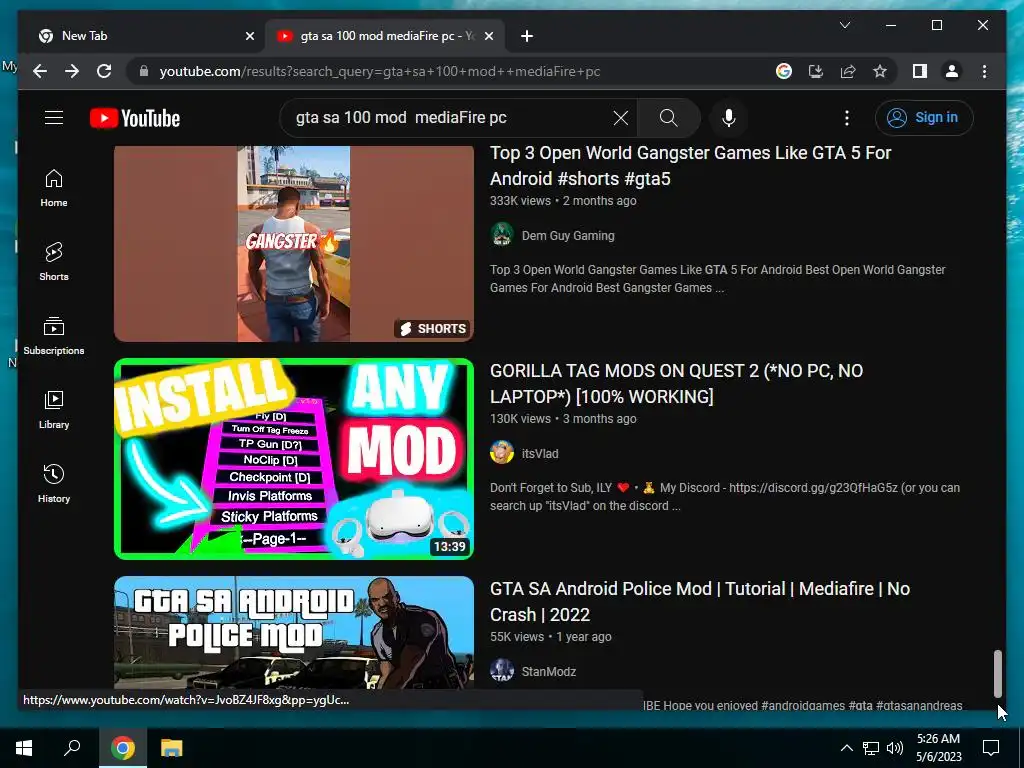Open Shorts from the sidebar
This screenshot has width=1024, height=768.
coord(54,262)
